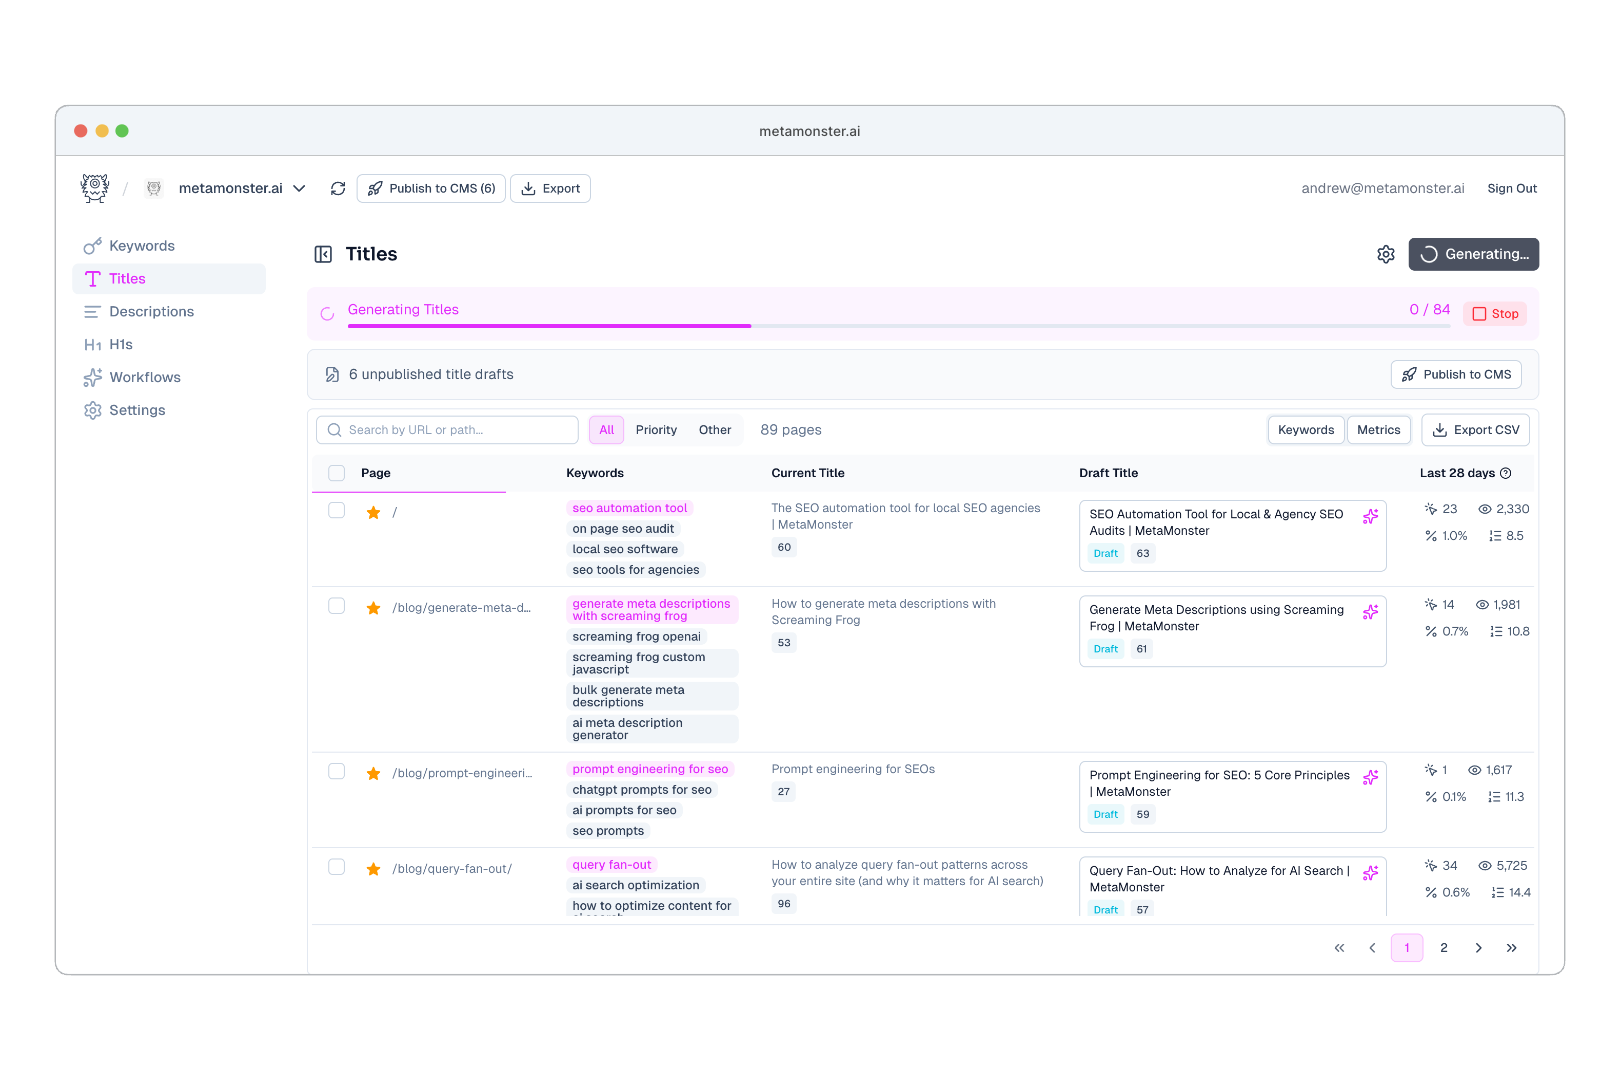
Task: Regenerate the Query Fan-Out draft via sparkle icon
Action: 1370,872
